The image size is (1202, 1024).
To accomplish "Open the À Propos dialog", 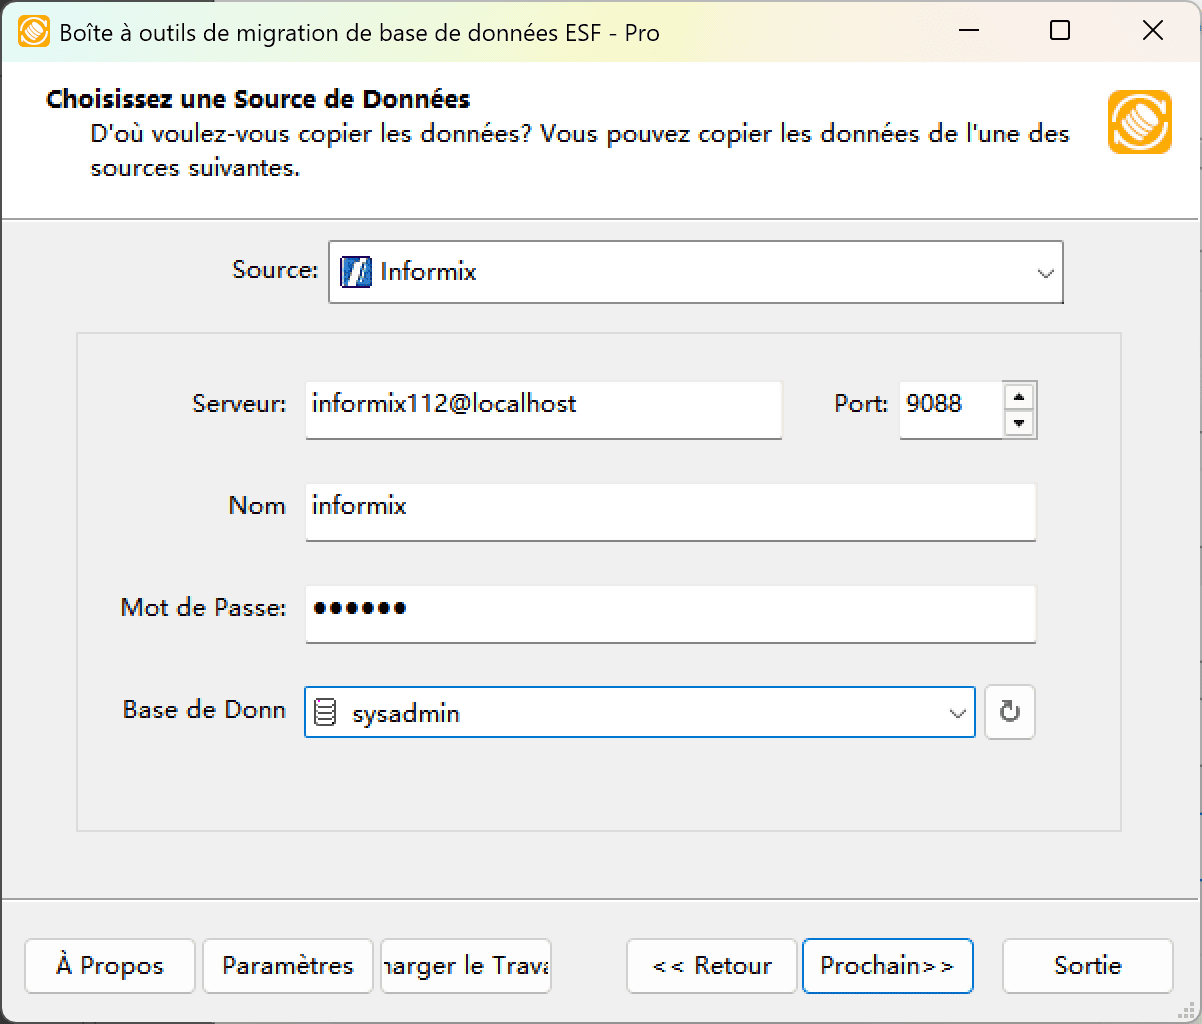I will pyautogui.click(x=109, y=966).
